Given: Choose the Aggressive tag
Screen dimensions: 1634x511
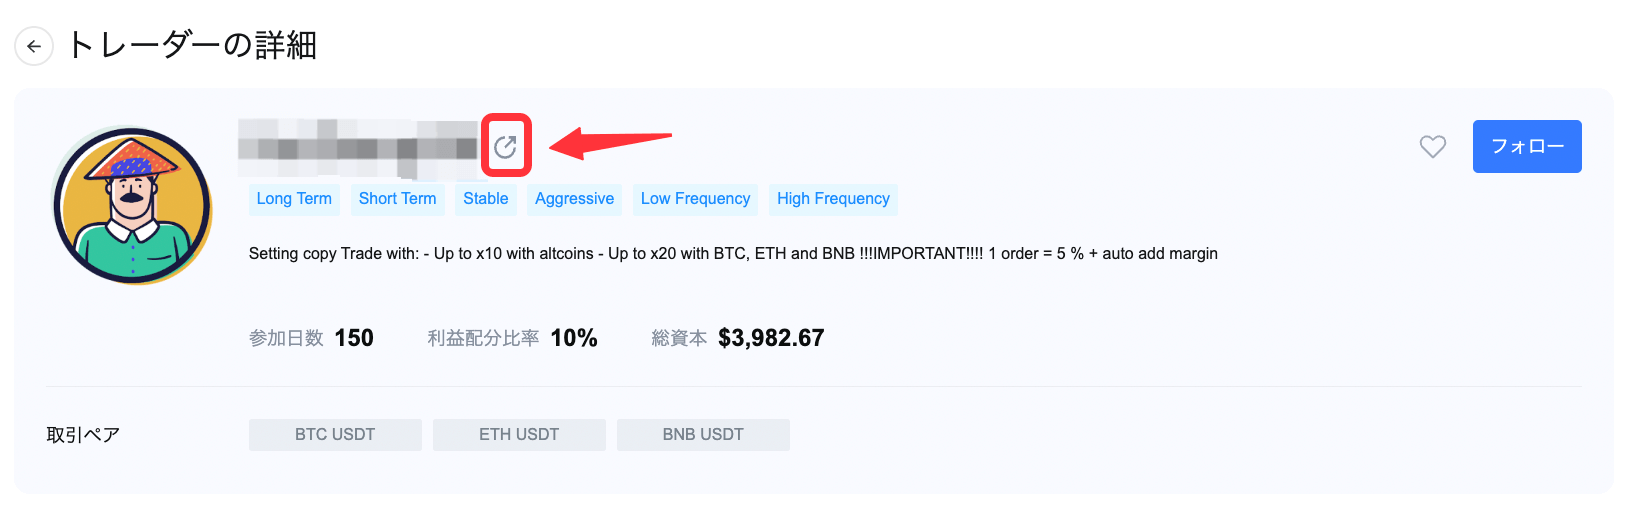Looking at the screenshot, I should (x=574, y=199).
